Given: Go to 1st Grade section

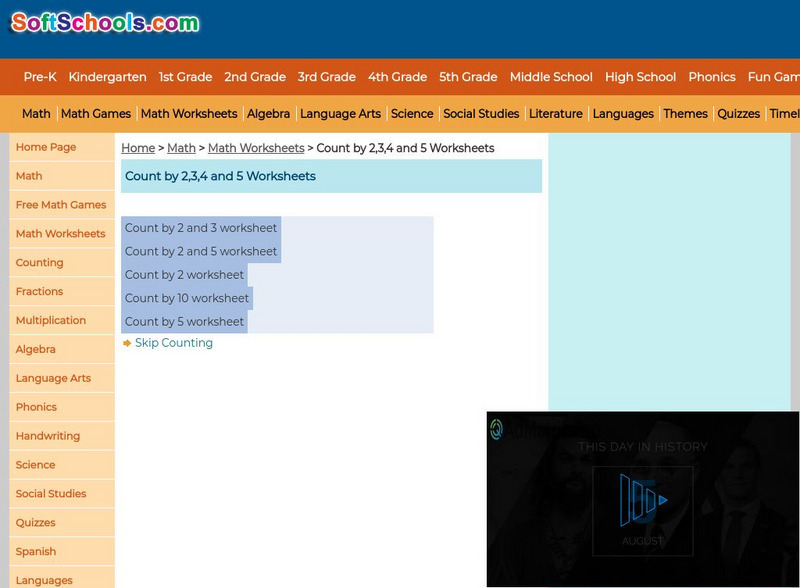Looking at the screenshot, I should 185,77.
